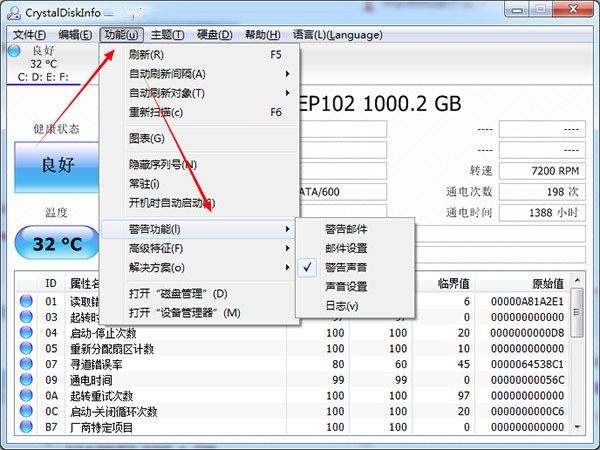Click status orb for attribute 0C
Image resolution: width=600 pixels, height=450 pixels.
point(26,411)
